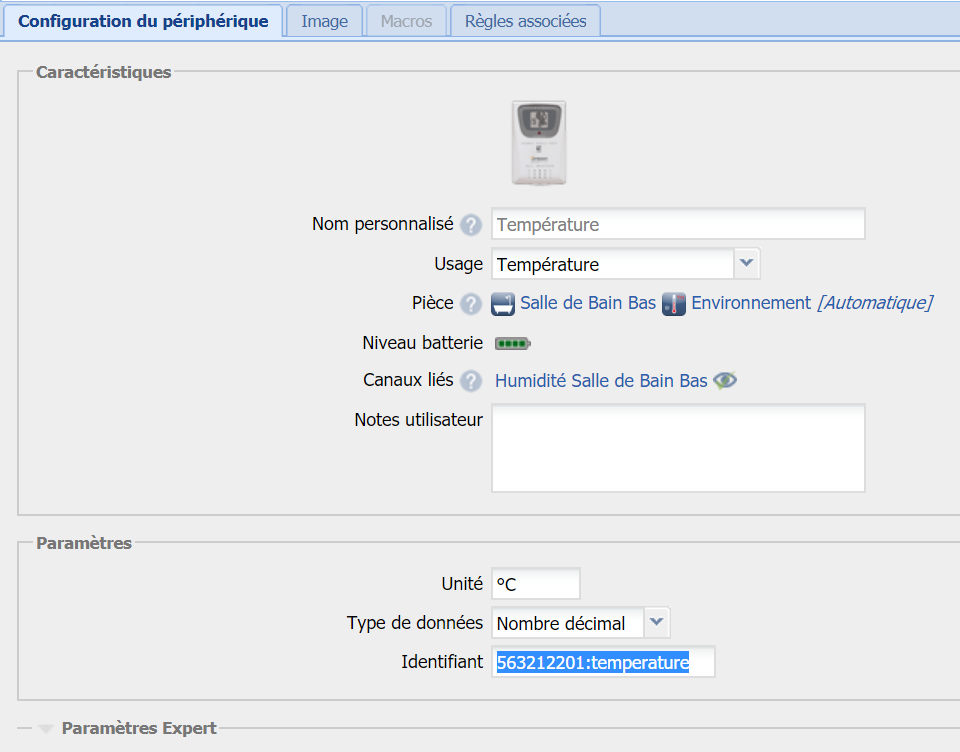Open Type de données dropdown arrow
This screenshot has height=752, width=960.
(x=656, y=622)
